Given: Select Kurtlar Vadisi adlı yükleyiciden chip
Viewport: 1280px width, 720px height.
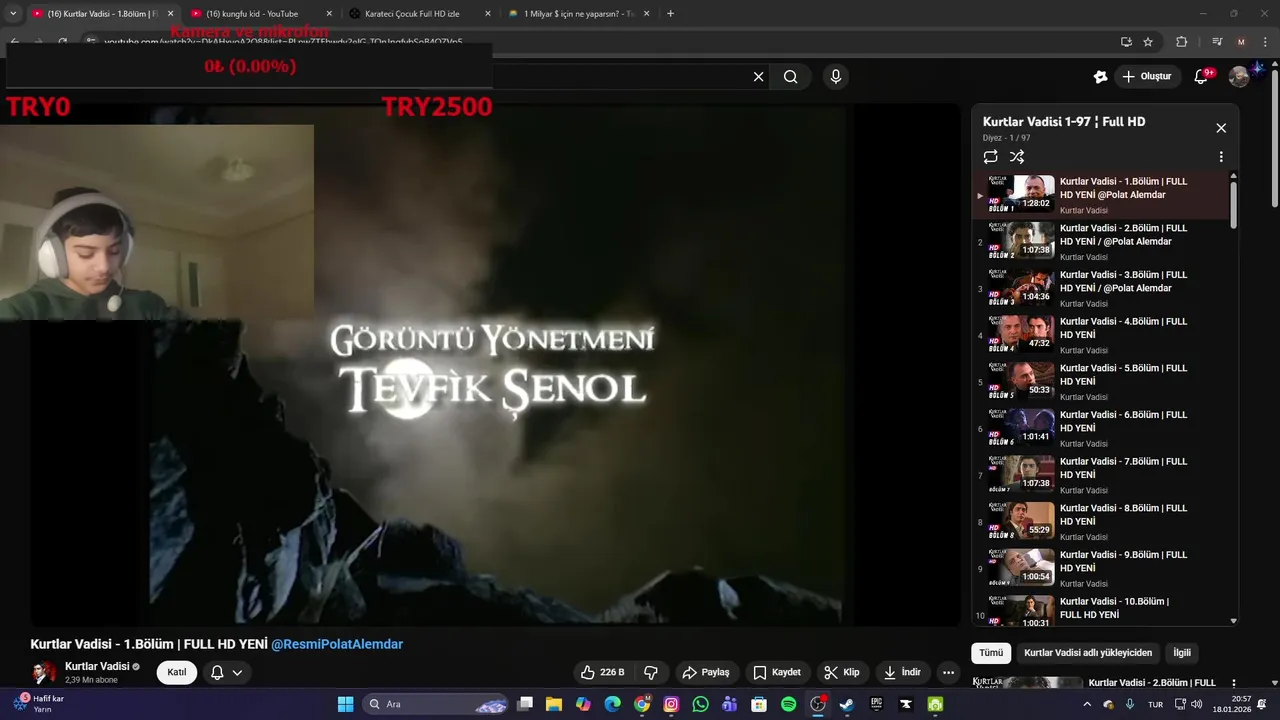Looking at the screenshot, I should (x=1088, y=653).
